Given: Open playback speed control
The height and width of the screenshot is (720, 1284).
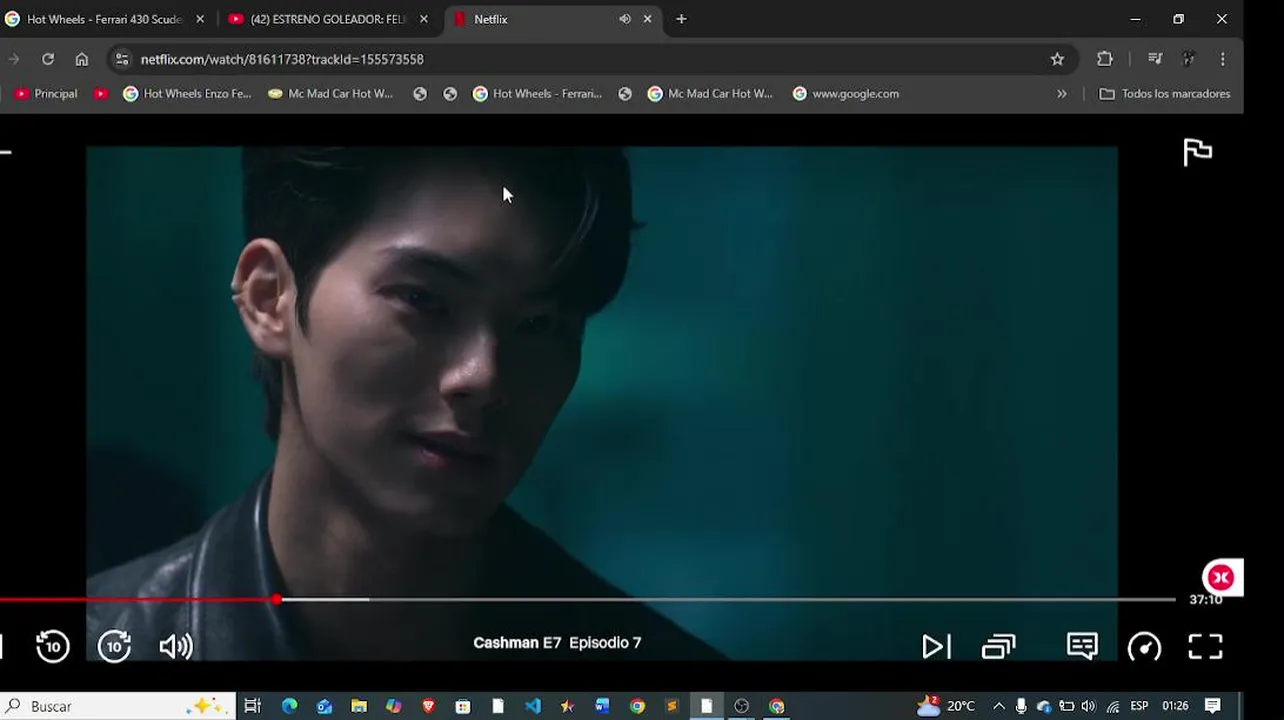Looking at the screenshot, I should click(x=1144, y=647).
